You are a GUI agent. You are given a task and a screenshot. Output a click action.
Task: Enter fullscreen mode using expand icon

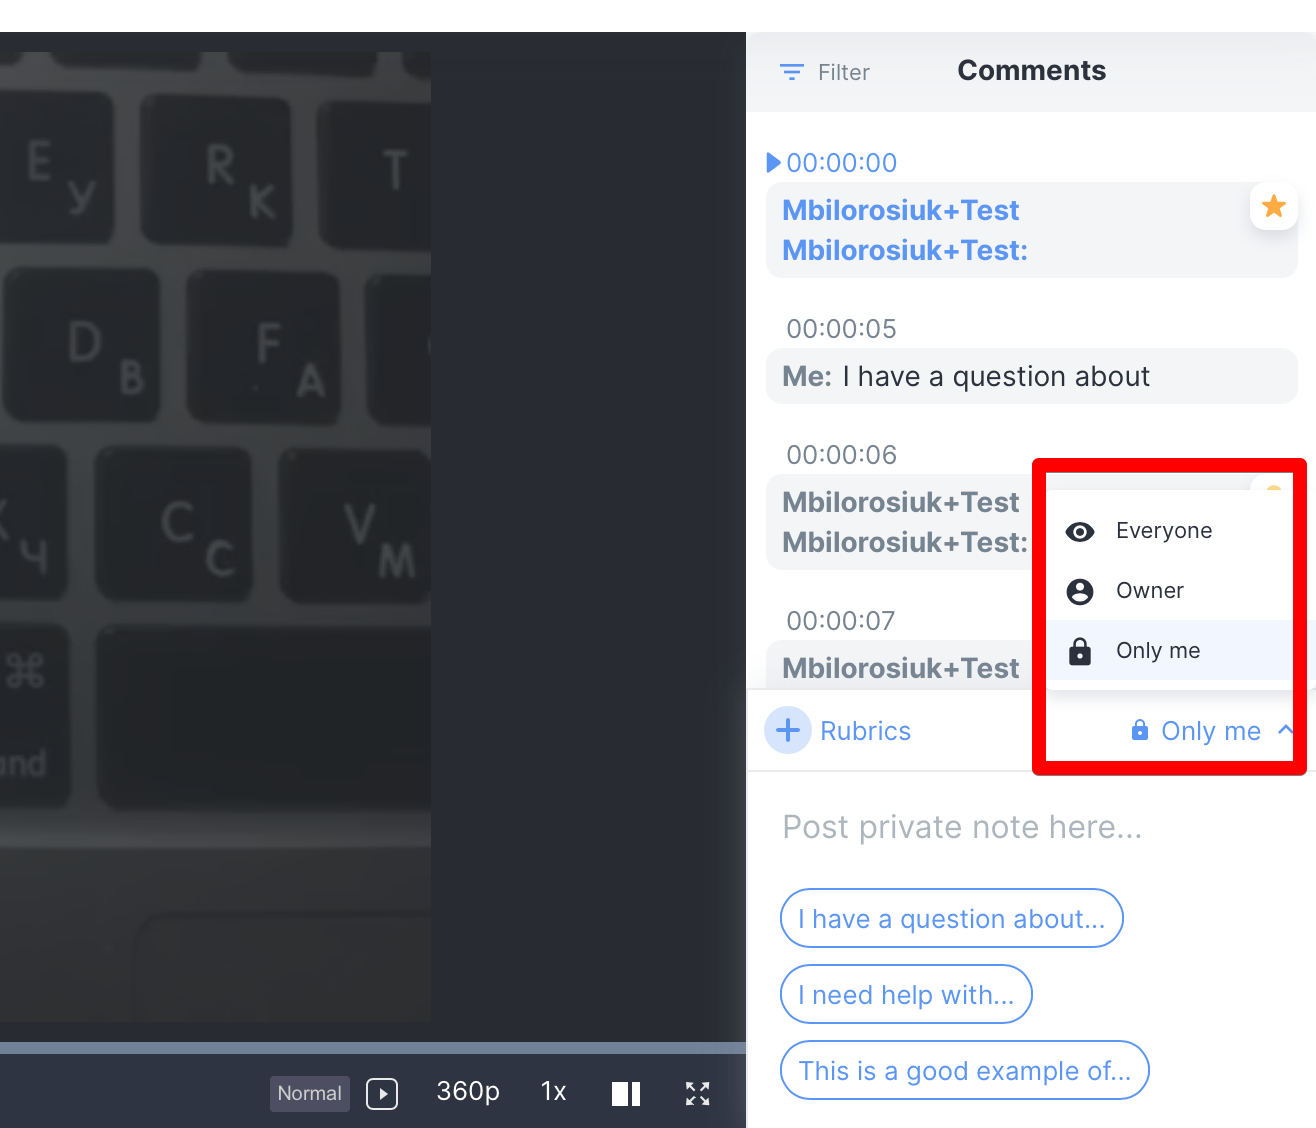(x=697, y=1093)
